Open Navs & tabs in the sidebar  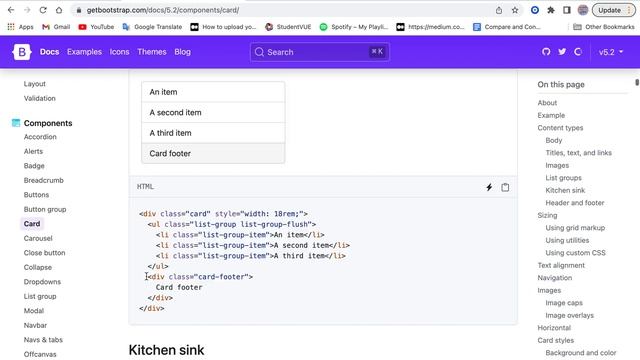43,340
